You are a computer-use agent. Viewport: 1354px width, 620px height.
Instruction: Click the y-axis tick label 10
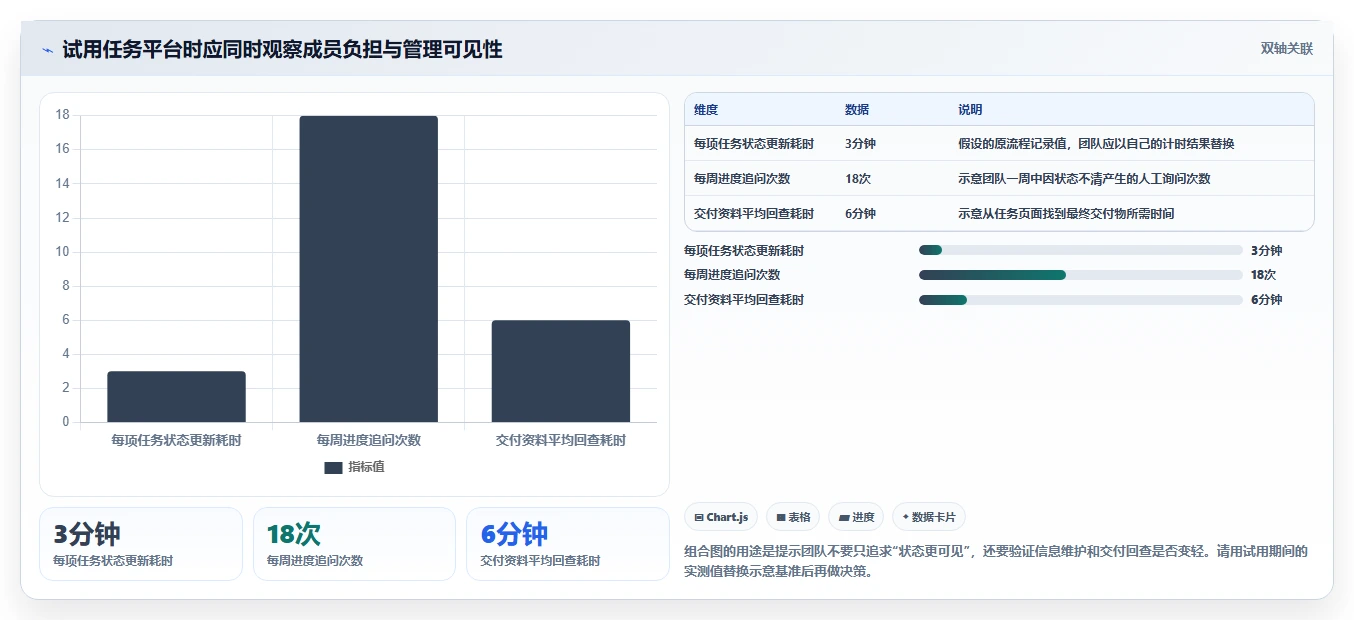point(62,252)
